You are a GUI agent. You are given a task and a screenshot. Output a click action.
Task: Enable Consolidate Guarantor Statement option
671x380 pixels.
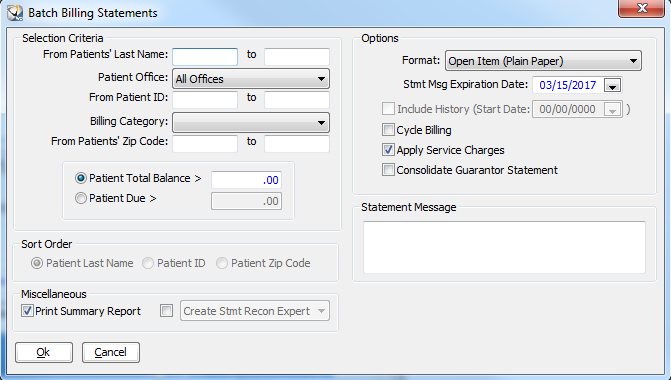click(x=388, y=170)
